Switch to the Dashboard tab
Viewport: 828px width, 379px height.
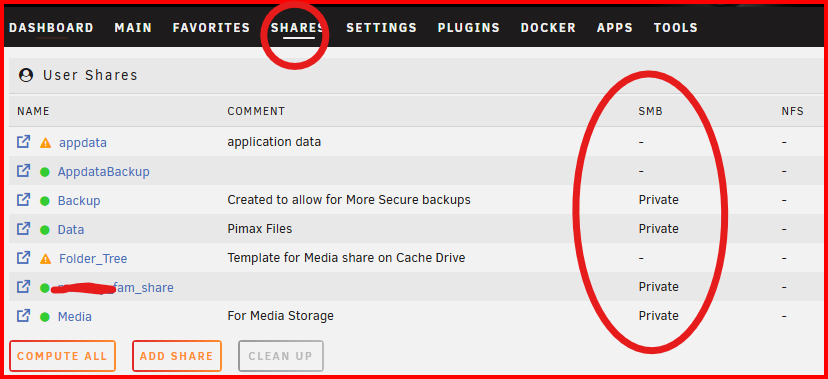[51, 27]
